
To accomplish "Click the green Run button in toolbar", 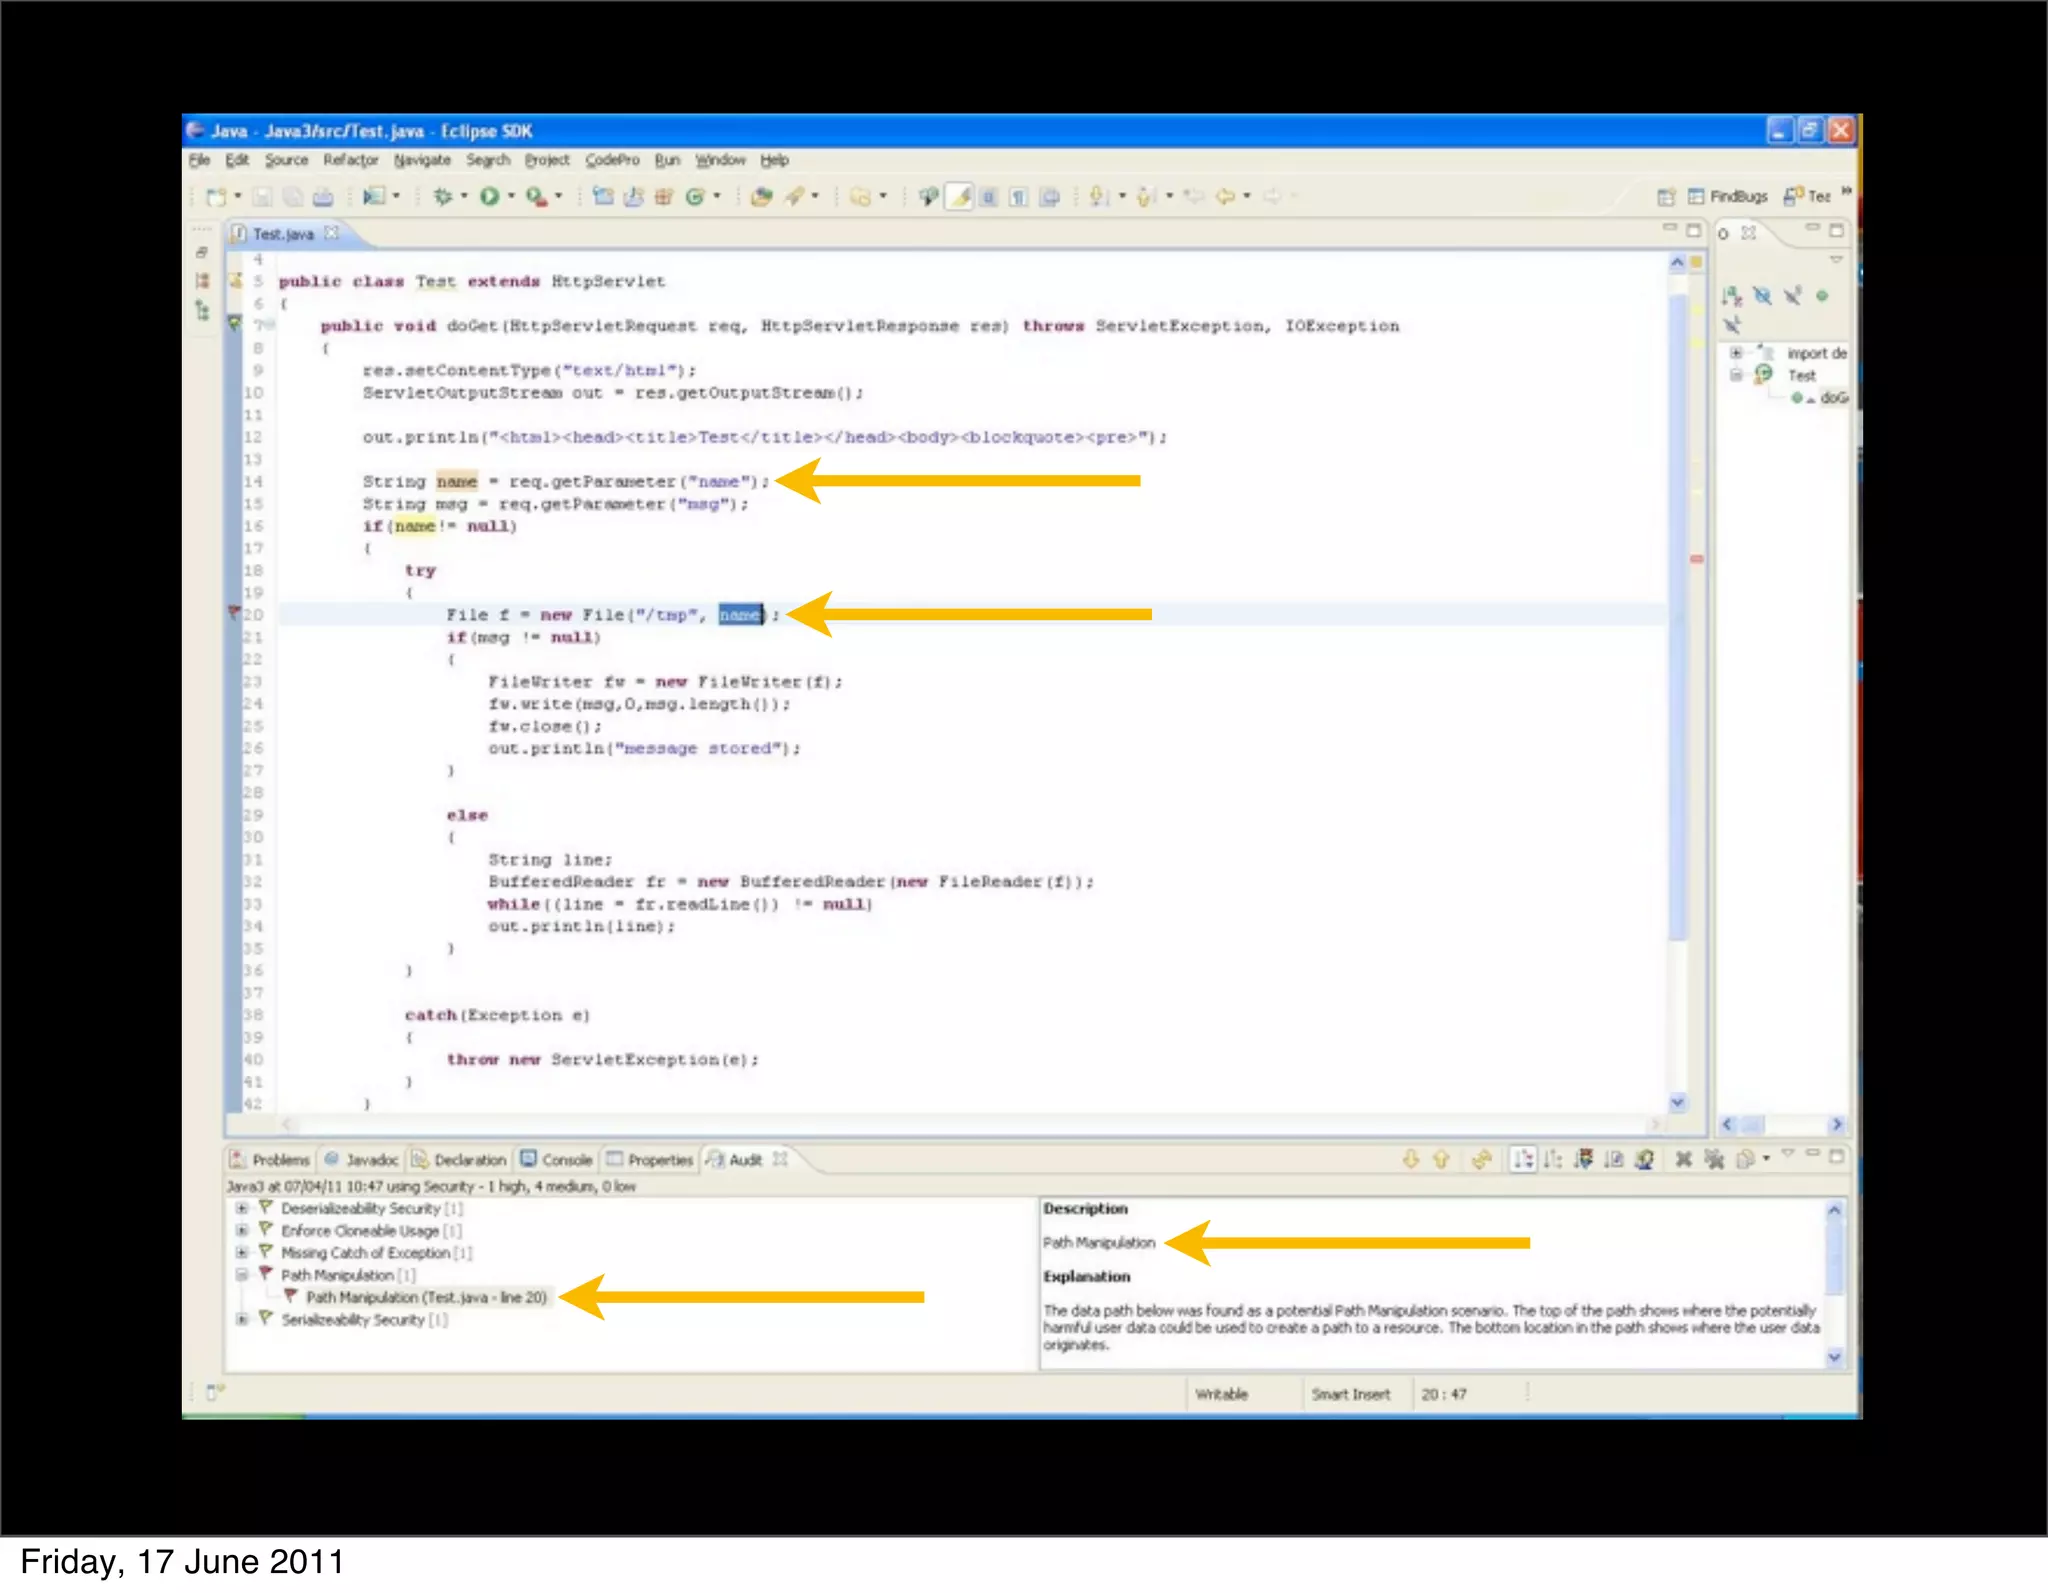I will [489, 197].
